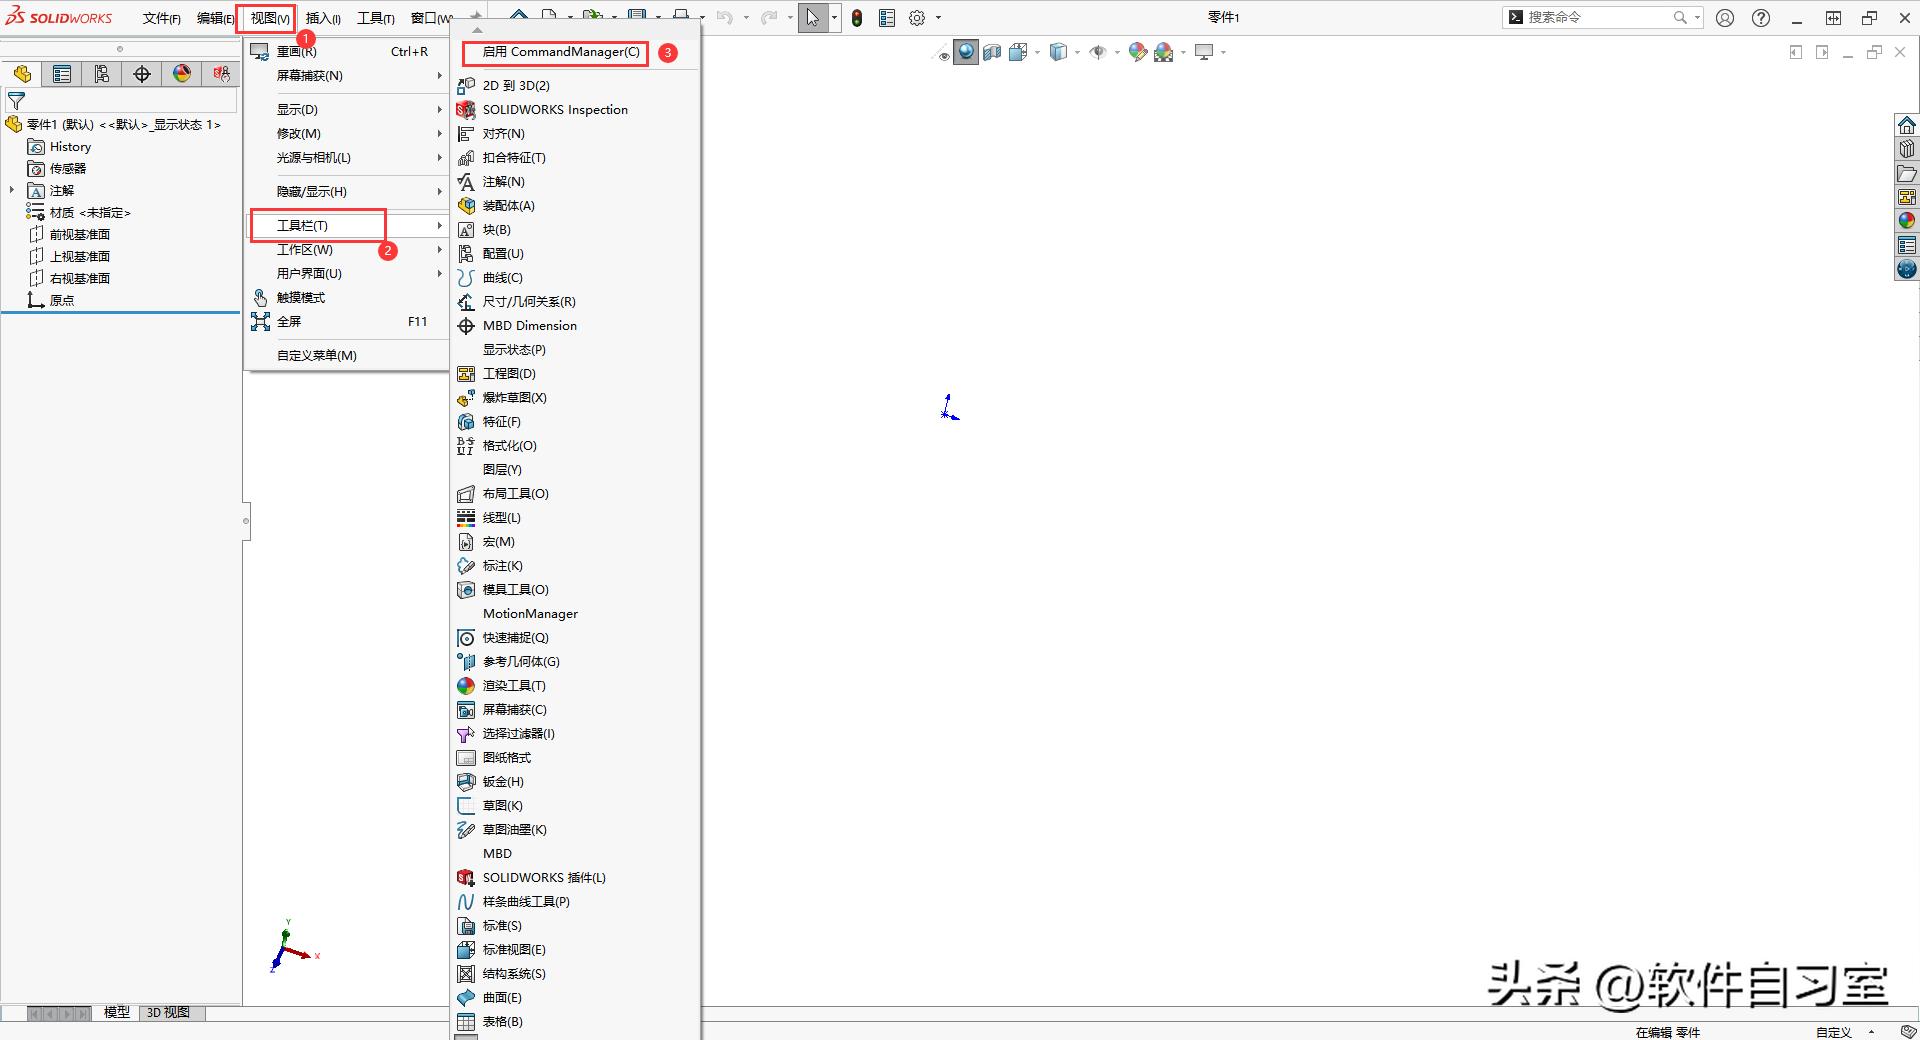Open the 插入 menu
Viewport: 1920px width, 1040px height.
pos(321,18)
